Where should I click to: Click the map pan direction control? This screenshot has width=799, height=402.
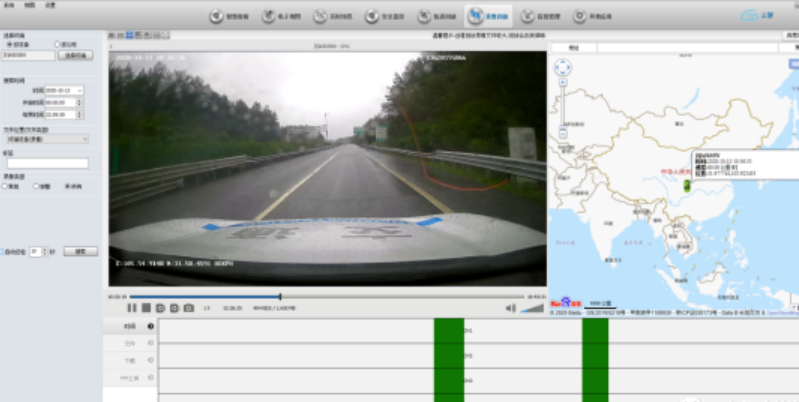tap(563, 68)
